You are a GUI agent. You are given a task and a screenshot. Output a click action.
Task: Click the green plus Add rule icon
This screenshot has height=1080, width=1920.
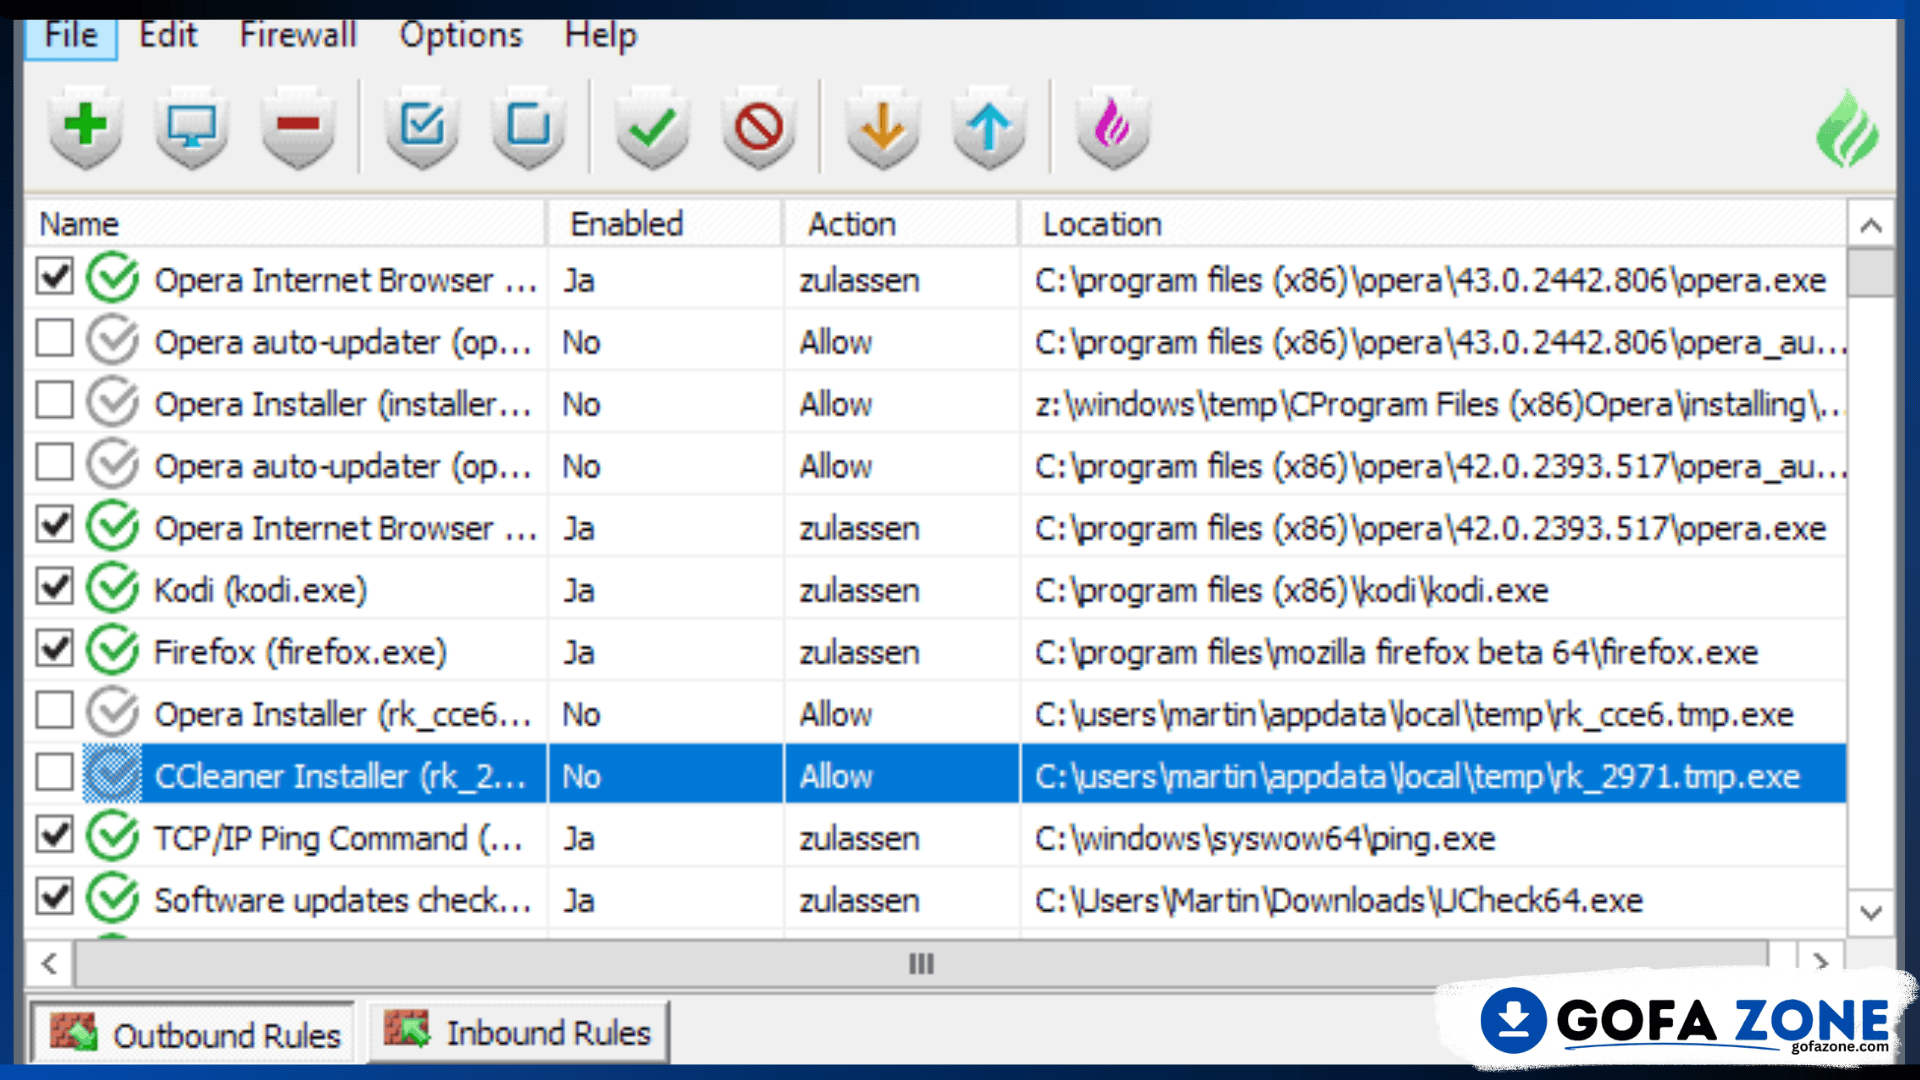(86, 127)
